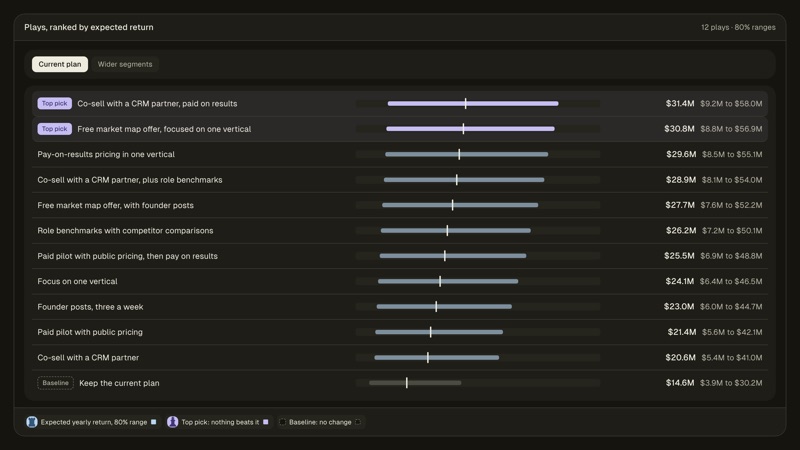Switch to the Wider segments tab
Screen dimensions: 800x450
point(125,64)
